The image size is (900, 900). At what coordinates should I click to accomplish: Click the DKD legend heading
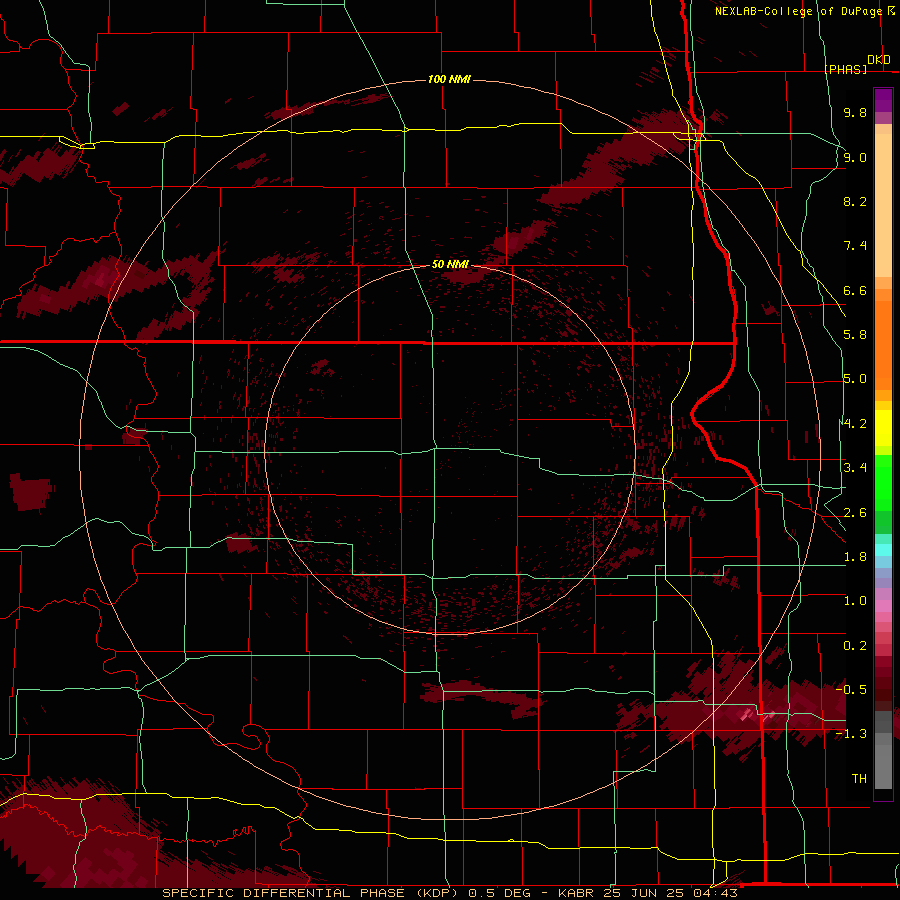(x=879, y=60)
